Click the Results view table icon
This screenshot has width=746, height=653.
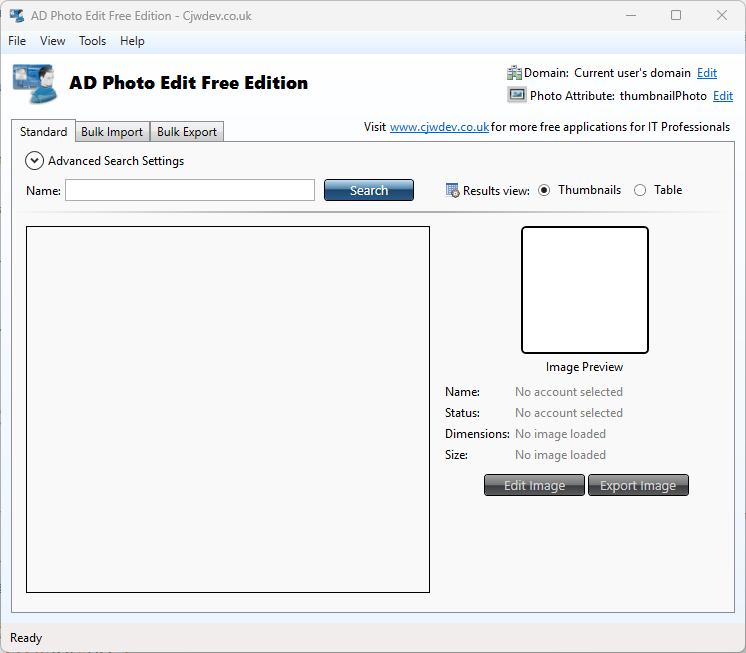(x=452, y=190)
